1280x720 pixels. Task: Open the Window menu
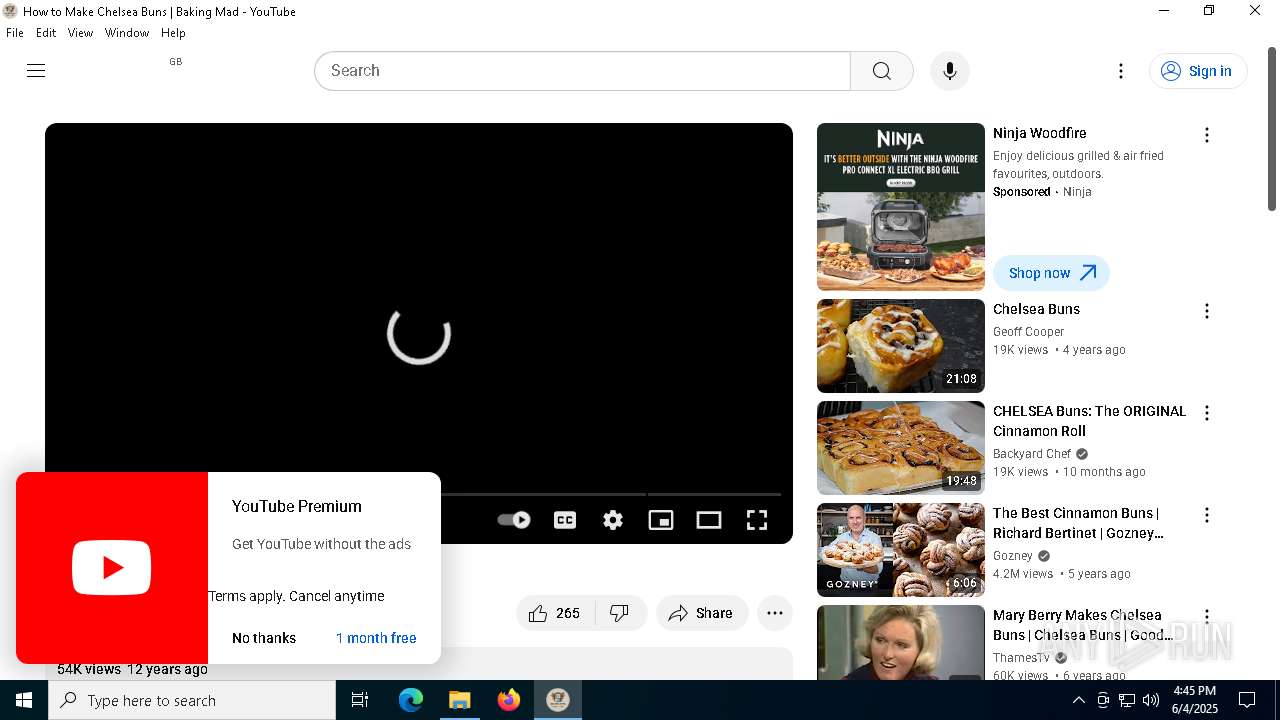(127, 33)
